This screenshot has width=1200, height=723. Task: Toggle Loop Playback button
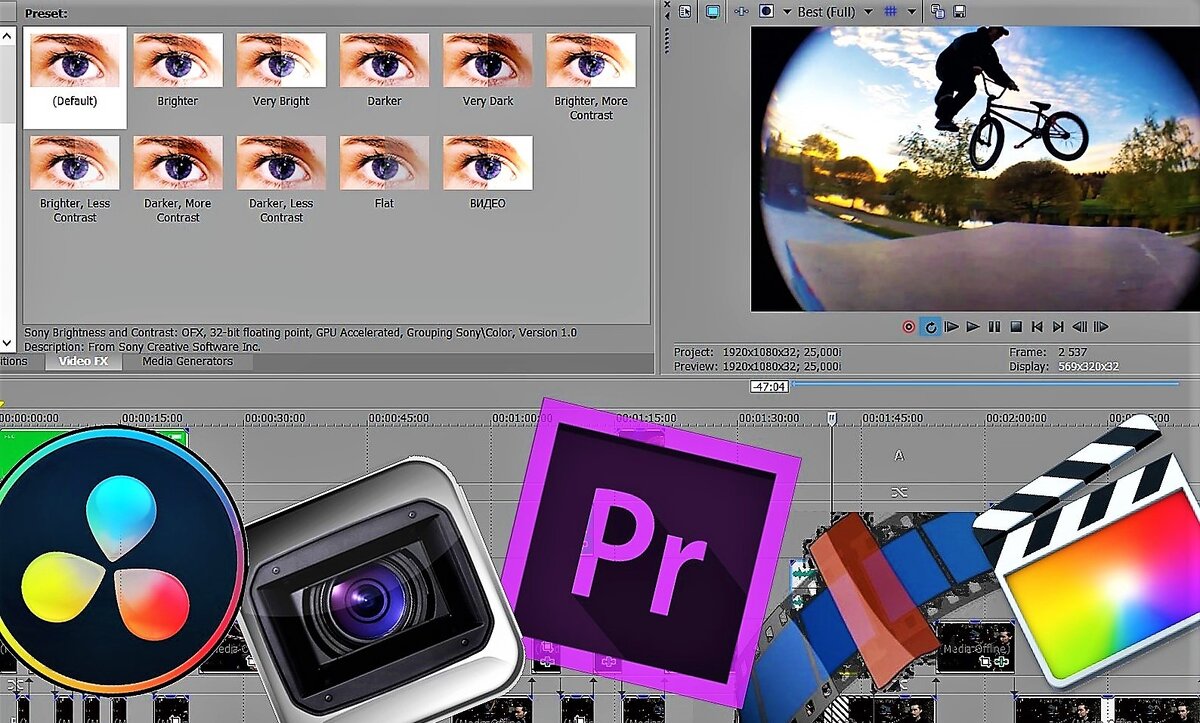[930, 326]
